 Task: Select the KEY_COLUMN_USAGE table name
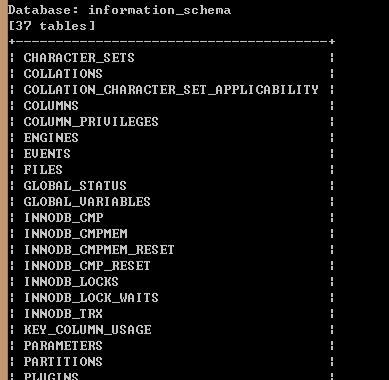coord(87,330)
